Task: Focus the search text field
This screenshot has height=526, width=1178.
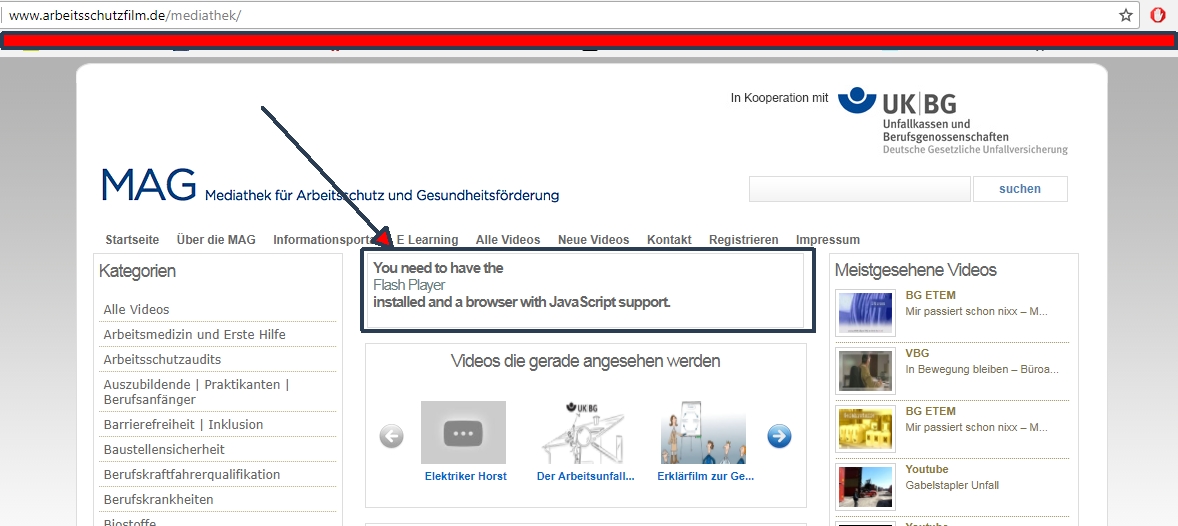Action: 859,189
